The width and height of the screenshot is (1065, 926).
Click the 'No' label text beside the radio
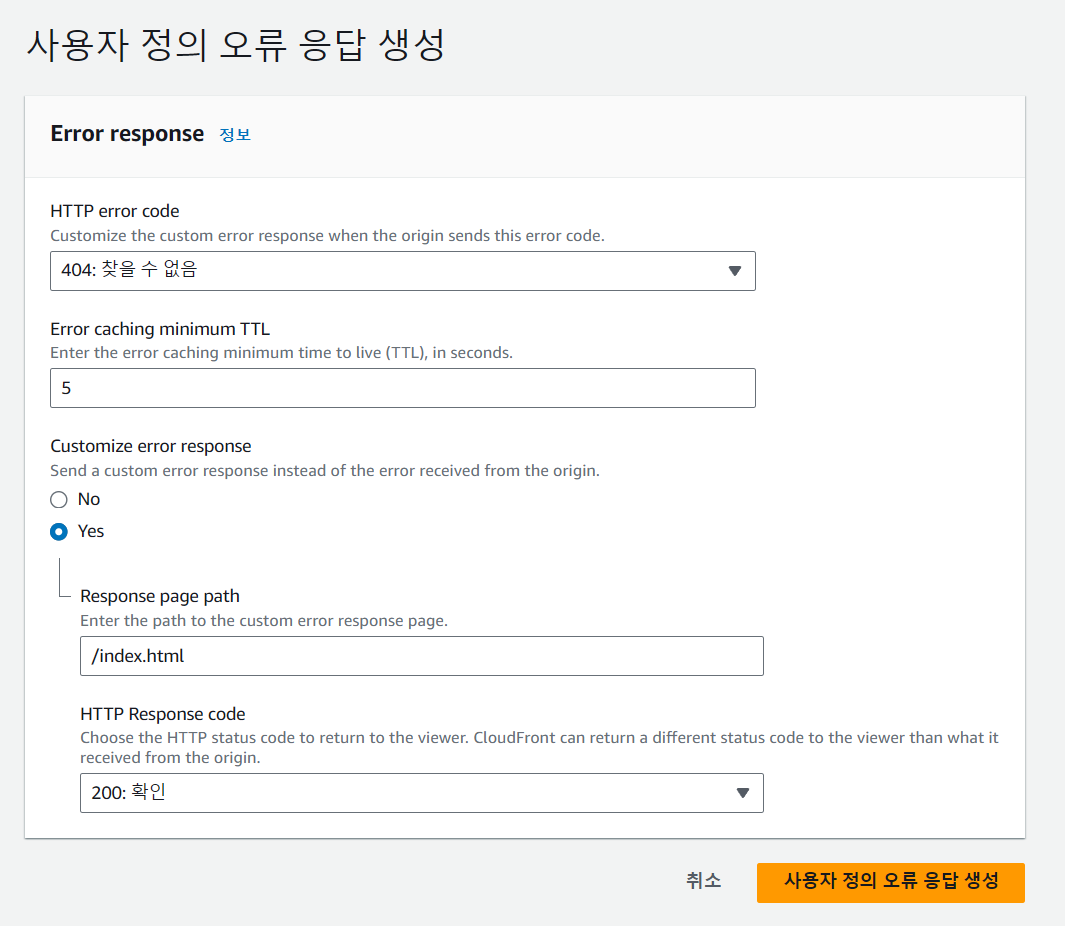tap(89, 500)
